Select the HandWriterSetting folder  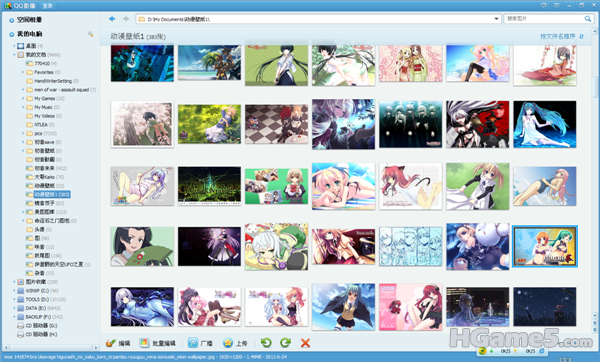53,81
